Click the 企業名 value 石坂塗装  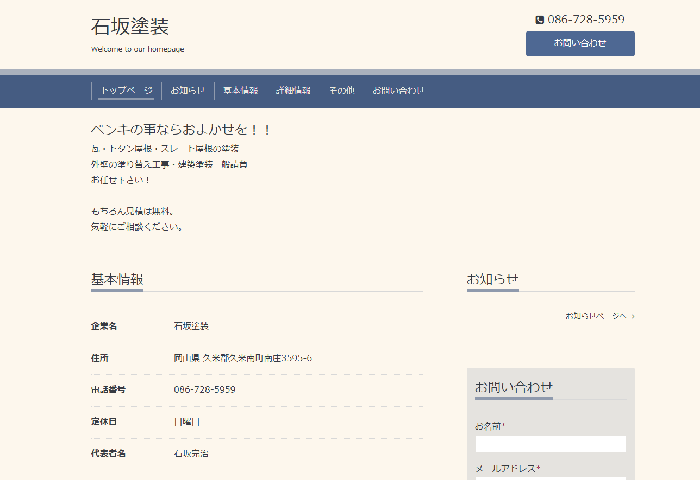point(191,326)
